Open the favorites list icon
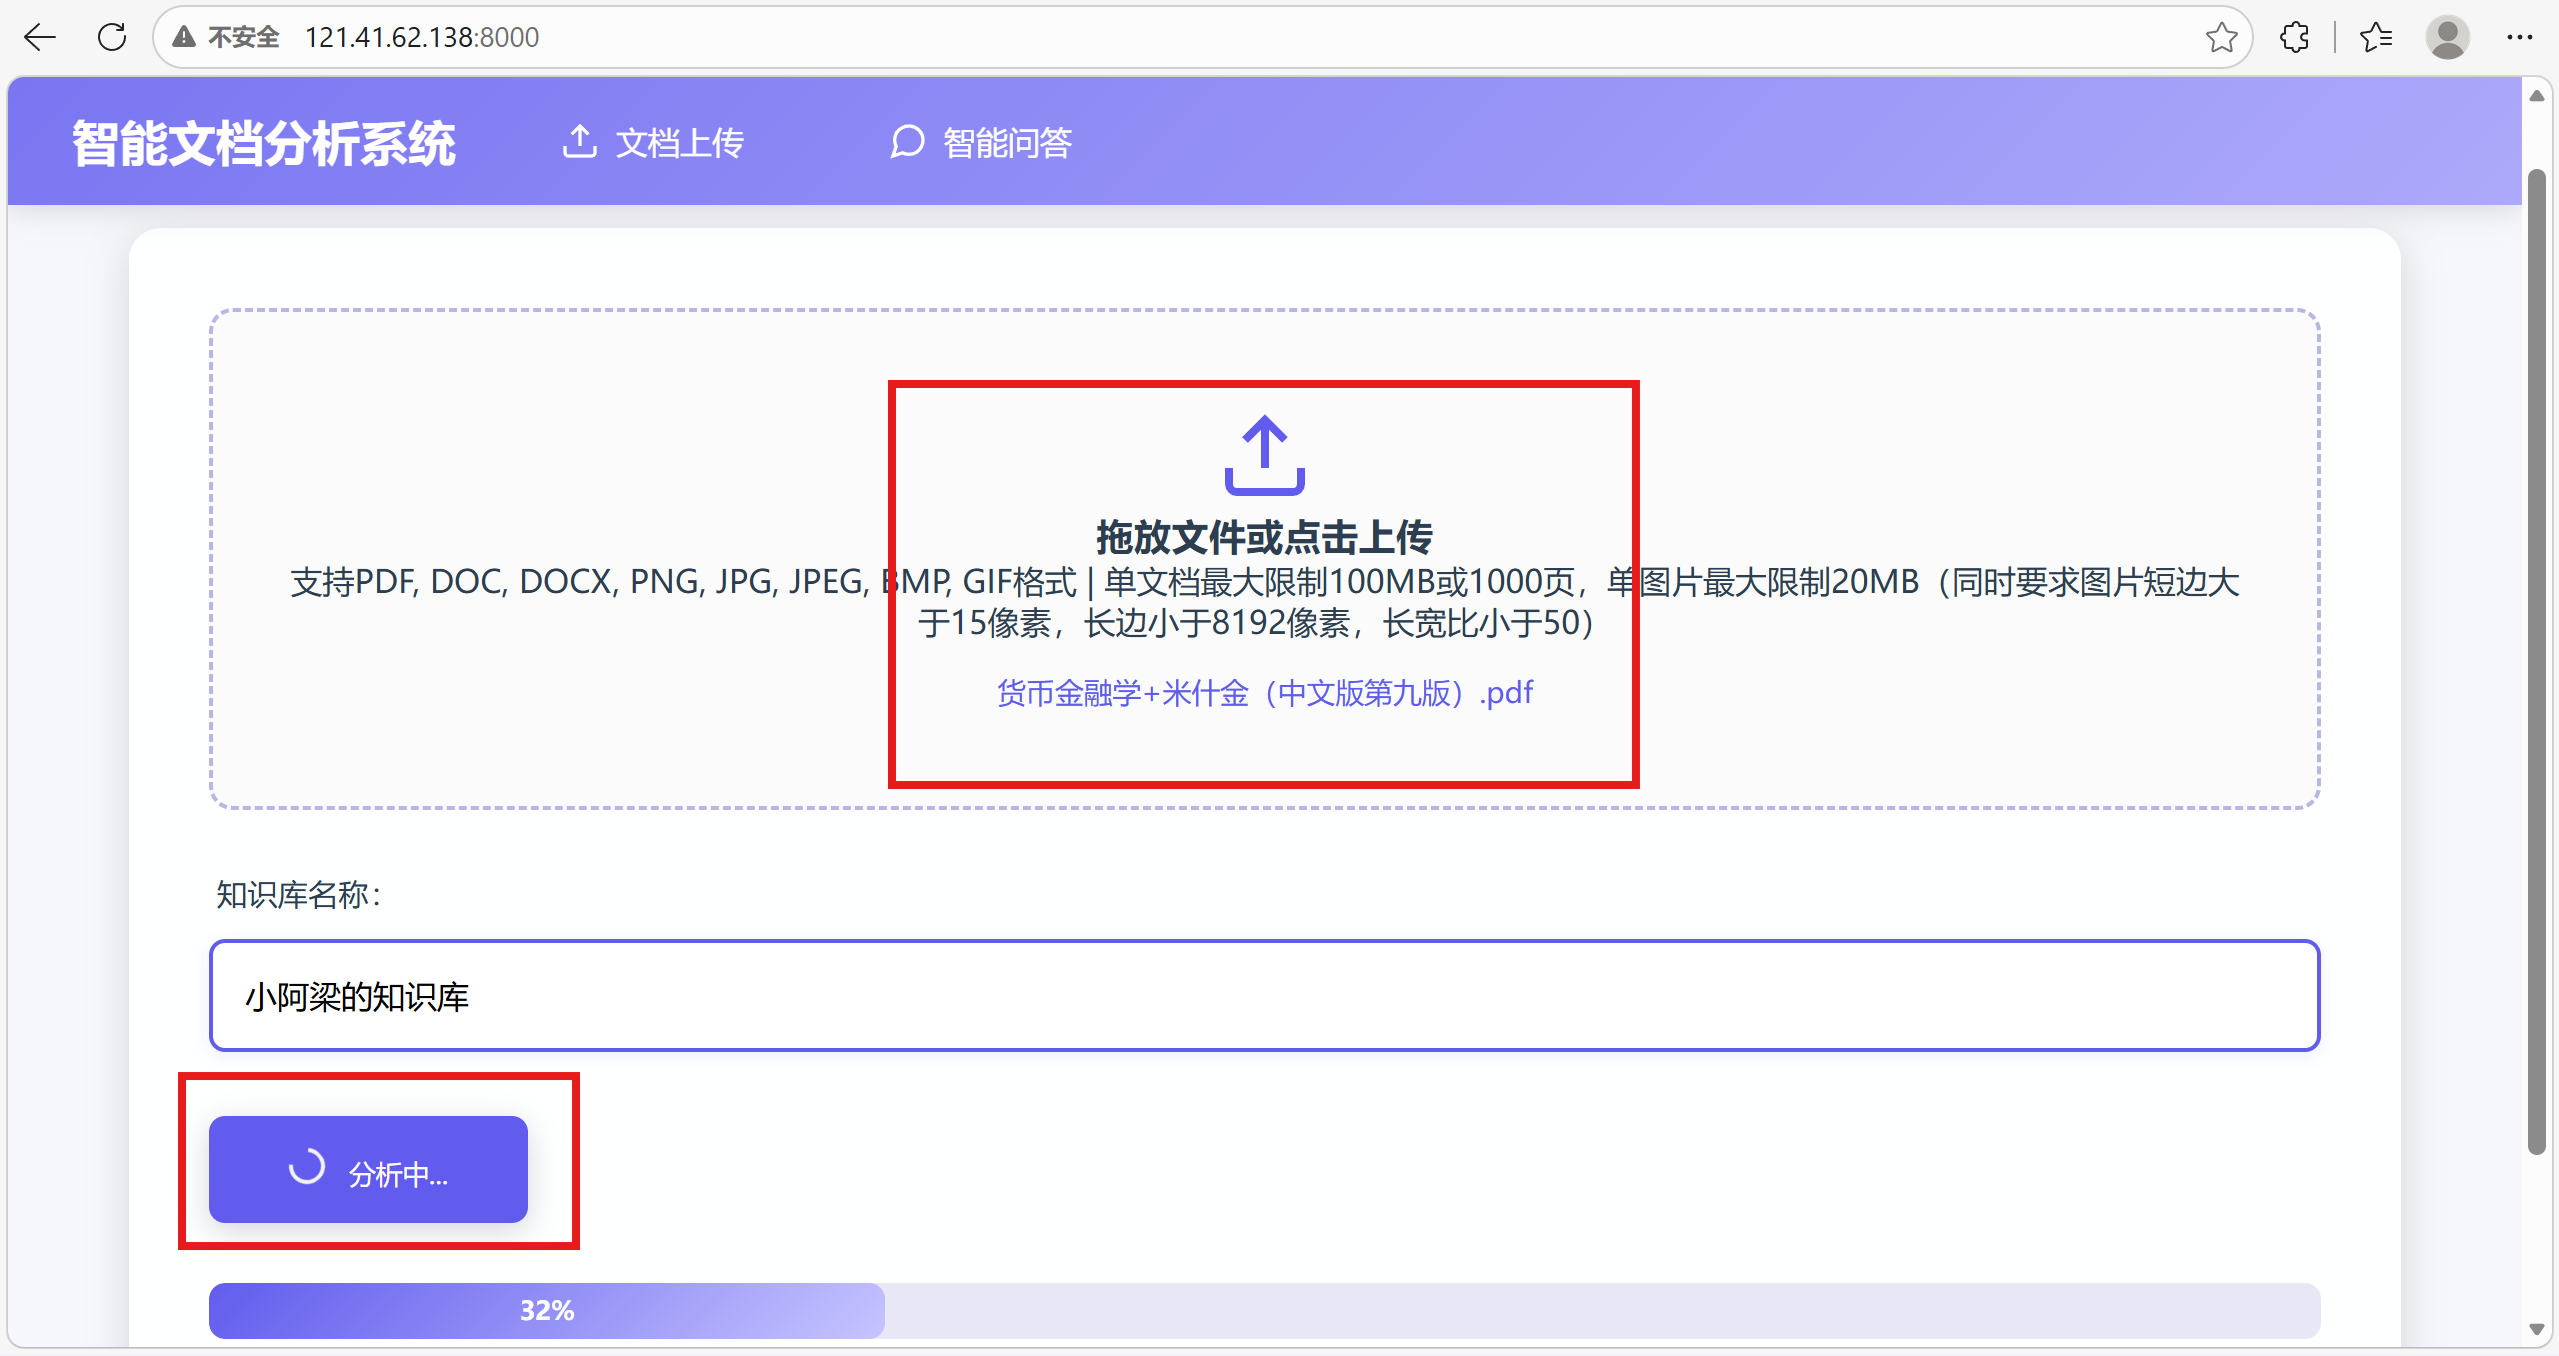2559x1356 pixels. pyautogui.click(x=2376, y=37)
